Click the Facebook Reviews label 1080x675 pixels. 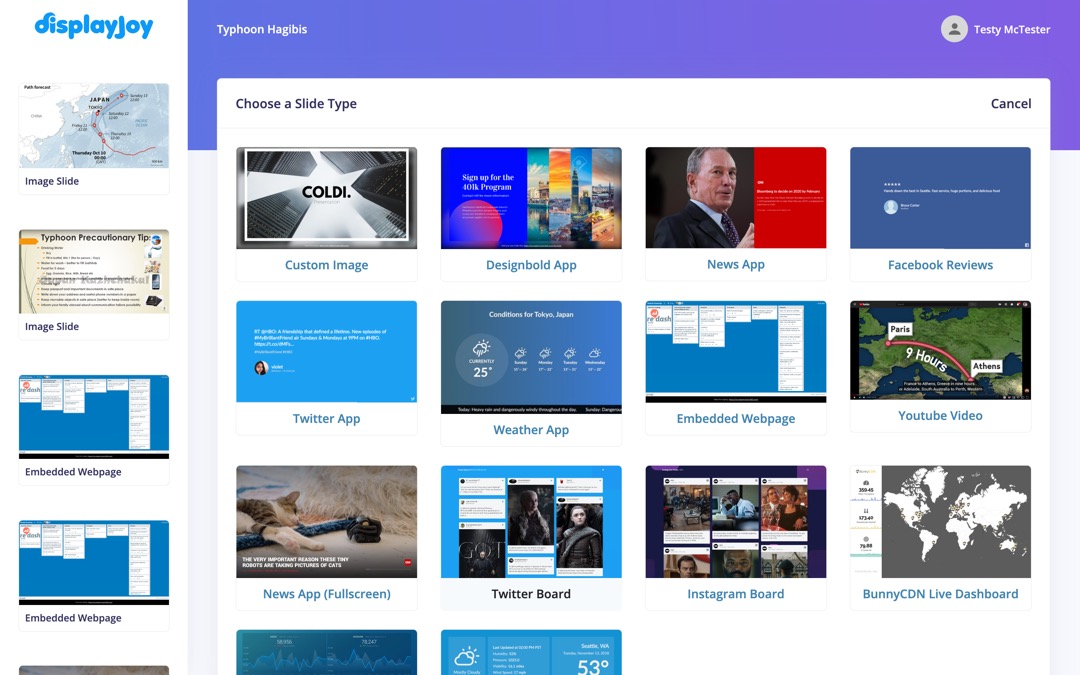coord(940,265)
